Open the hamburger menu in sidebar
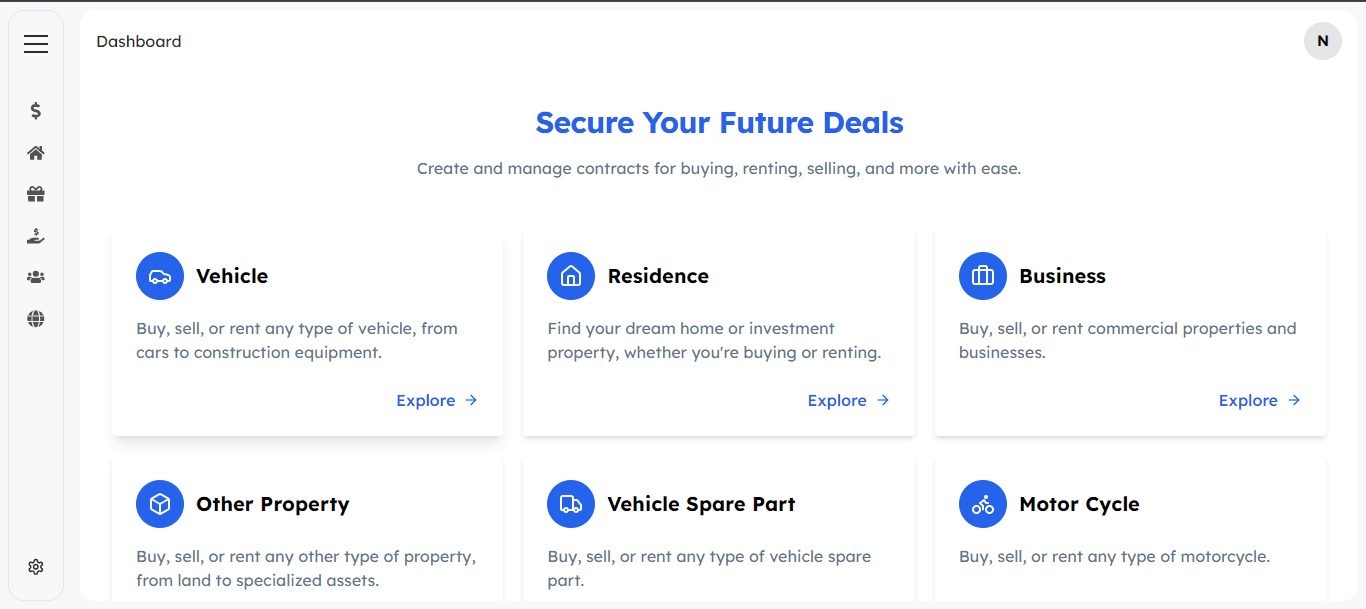Viewport: 1366px width, 609px height. 36,44
